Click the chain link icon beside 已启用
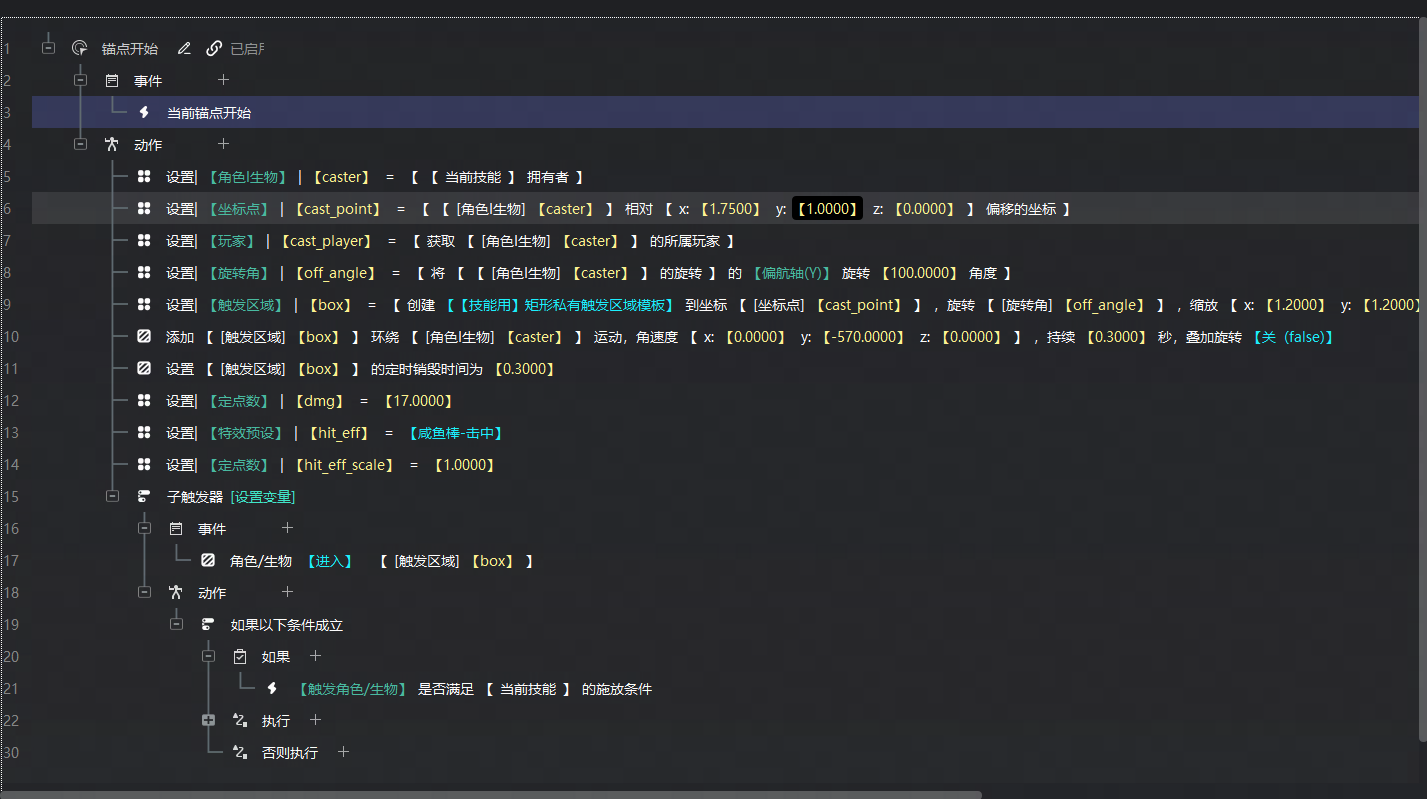The height and width of the screenshot is (799, 1427). [214, 48]
